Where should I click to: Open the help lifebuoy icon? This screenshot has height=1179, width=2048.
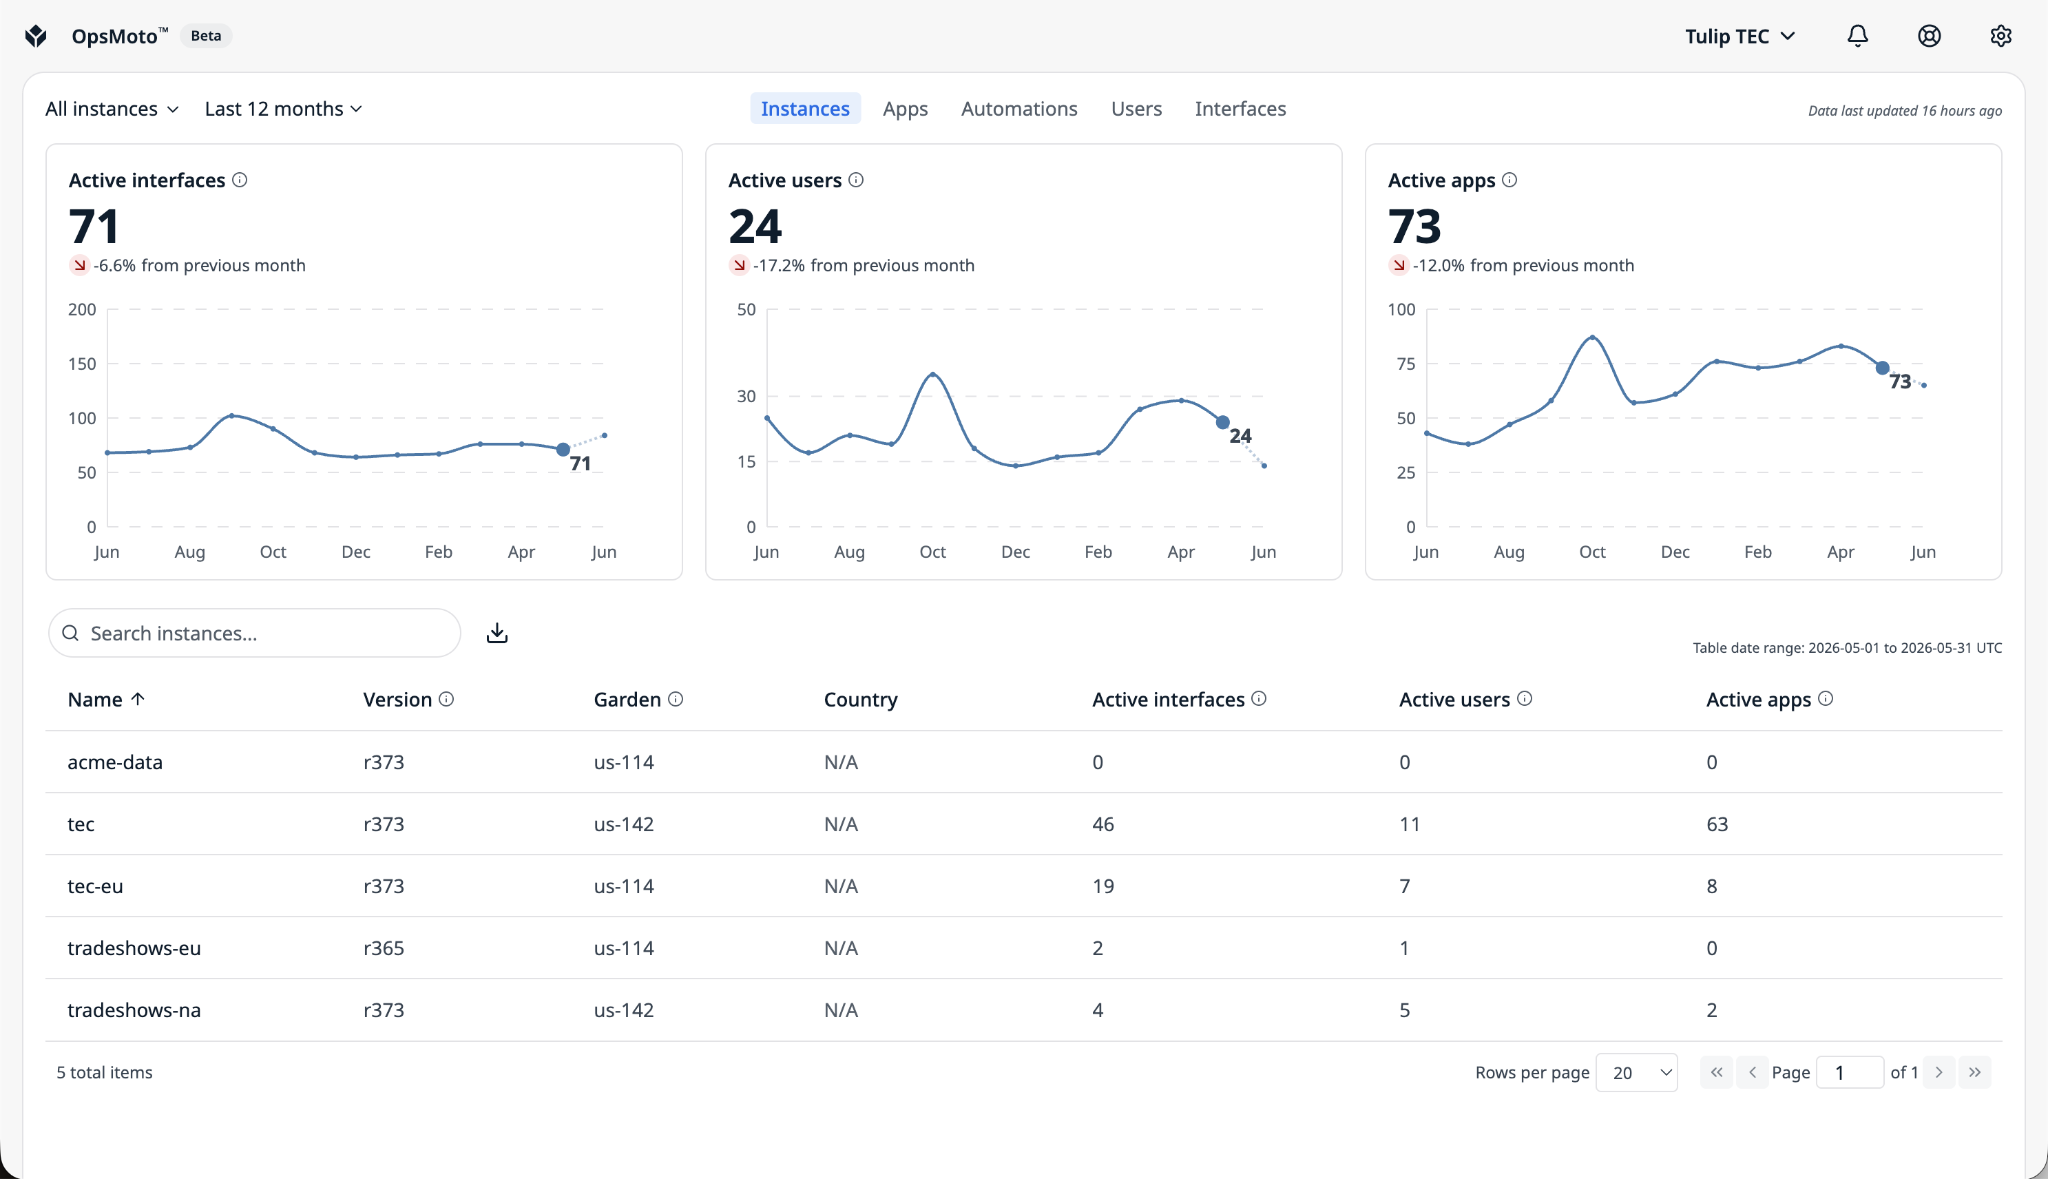click(1929, 36)
